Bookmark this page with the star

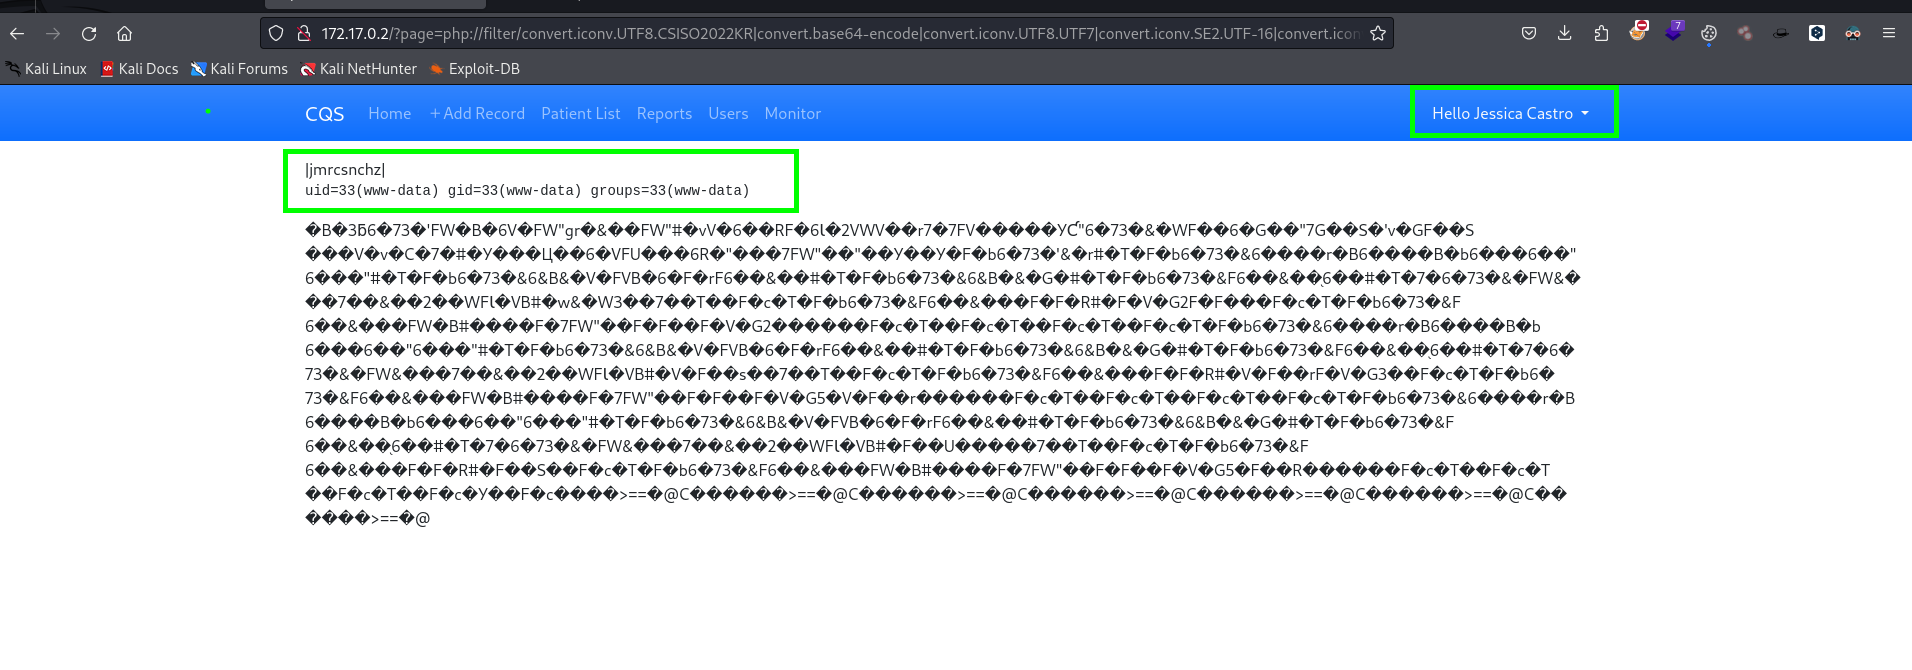coord(1378,34)
